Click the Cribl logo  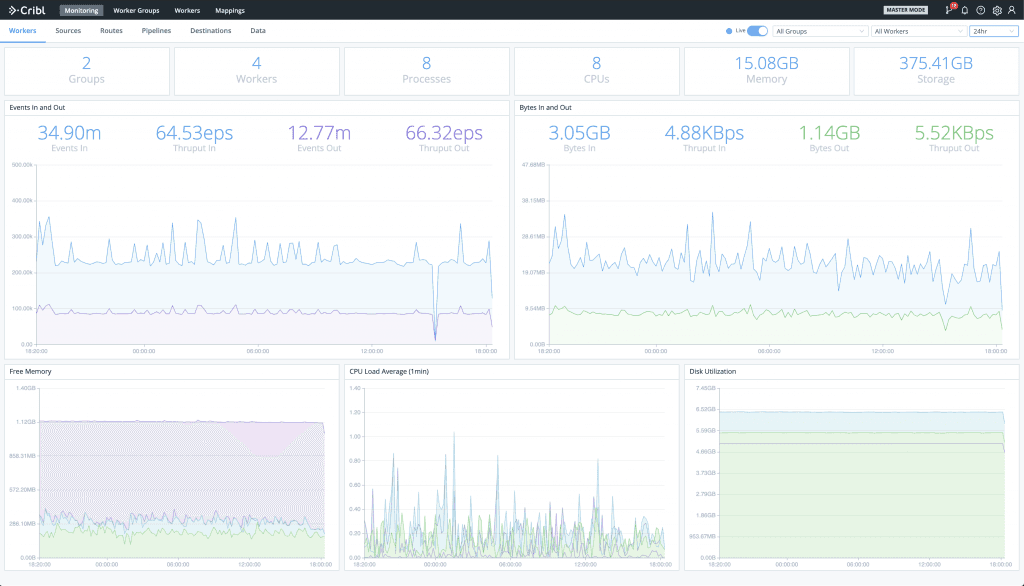pos(28,10)
